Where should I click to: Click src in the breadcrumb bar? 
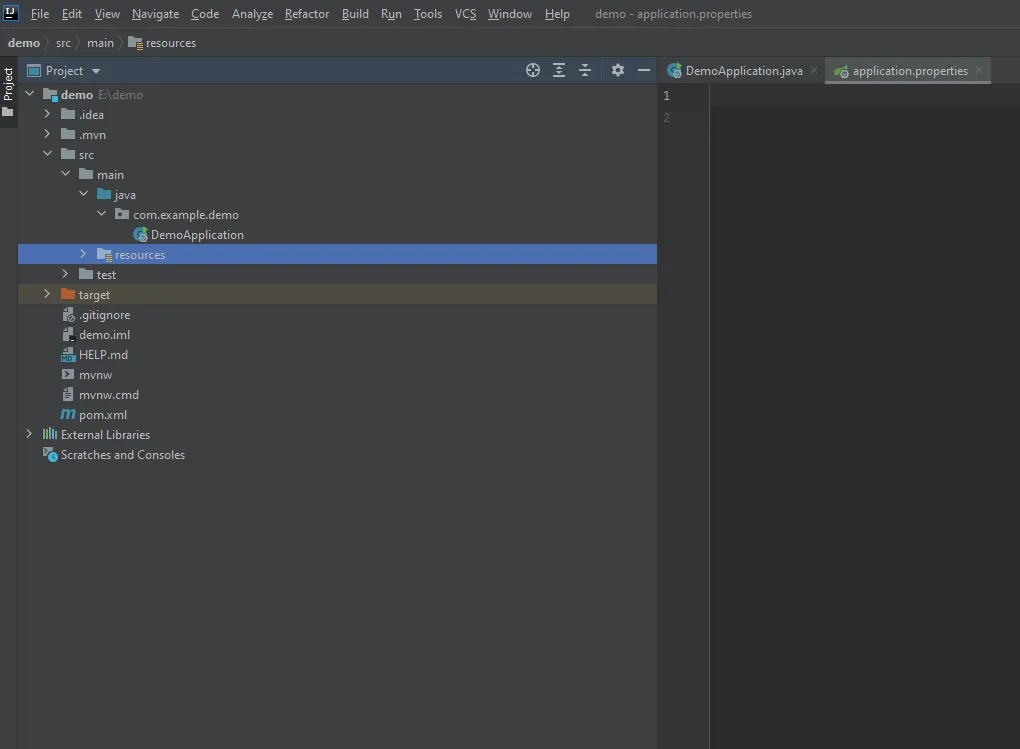point(63,43)
